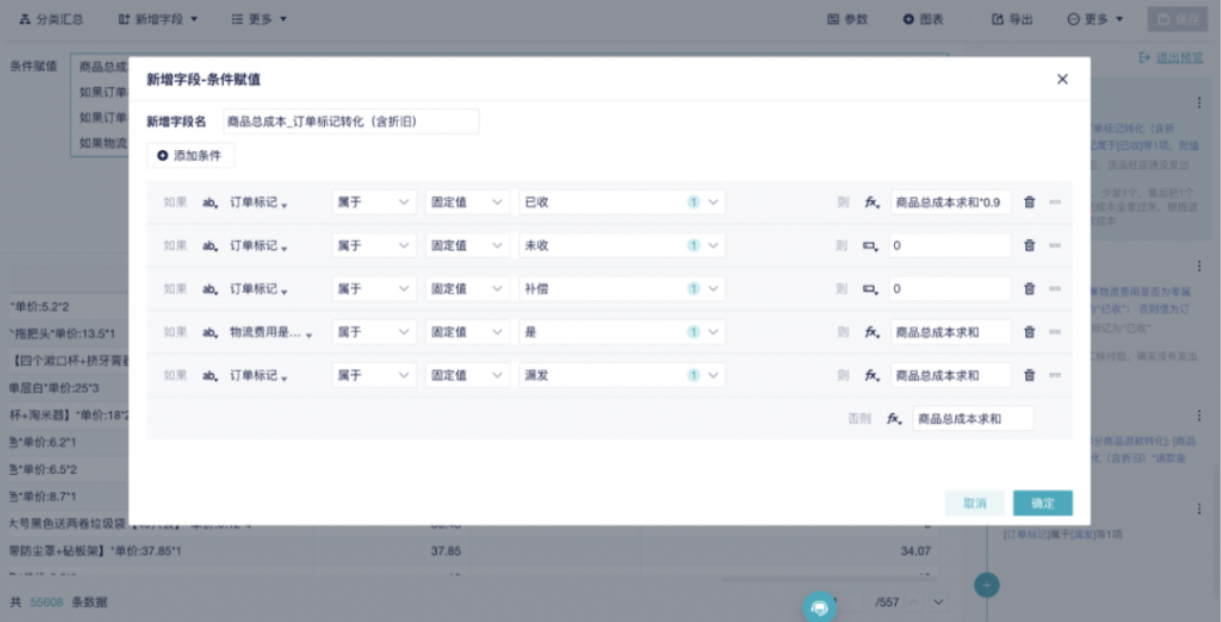Click the 添加条件 button
The width and height of the screenshot is (1221, 622).
[191, 156]
